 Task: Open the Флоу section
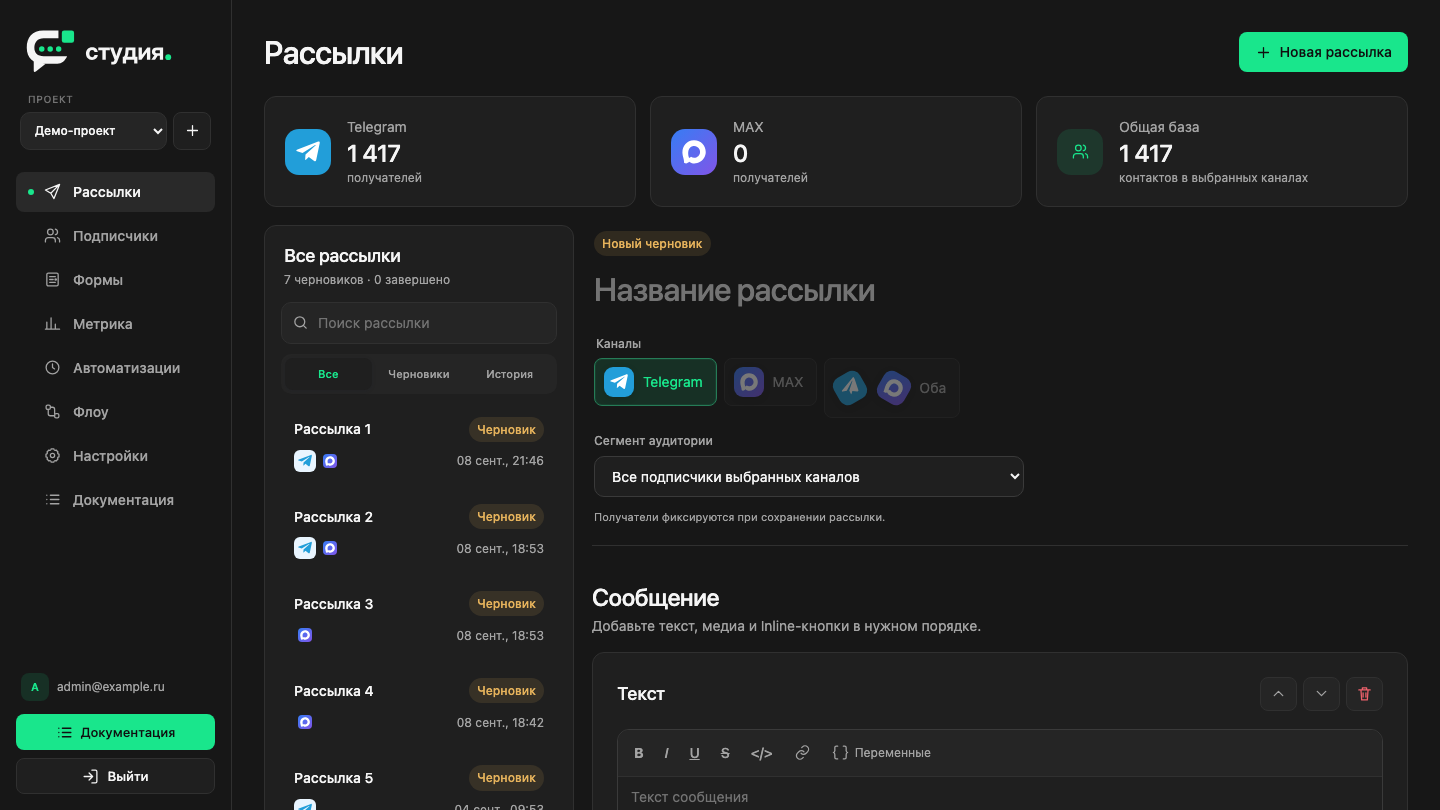tap(115, 412)
